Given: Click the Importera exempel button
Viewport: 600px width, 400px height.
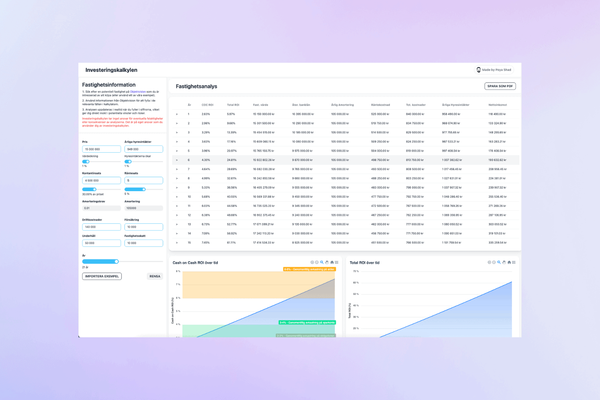Looking at the screenshot, I should coord(101,276).
